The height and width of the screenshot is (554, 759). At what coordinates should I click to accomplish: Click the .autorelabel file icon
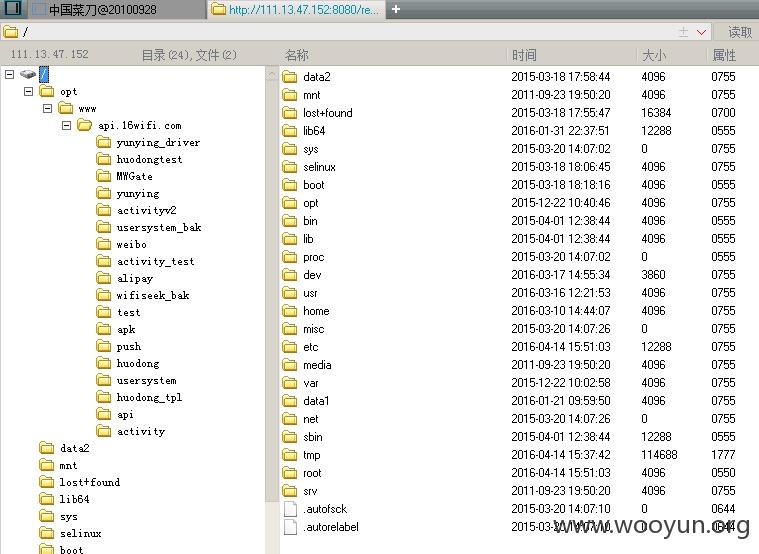(290, 527)
